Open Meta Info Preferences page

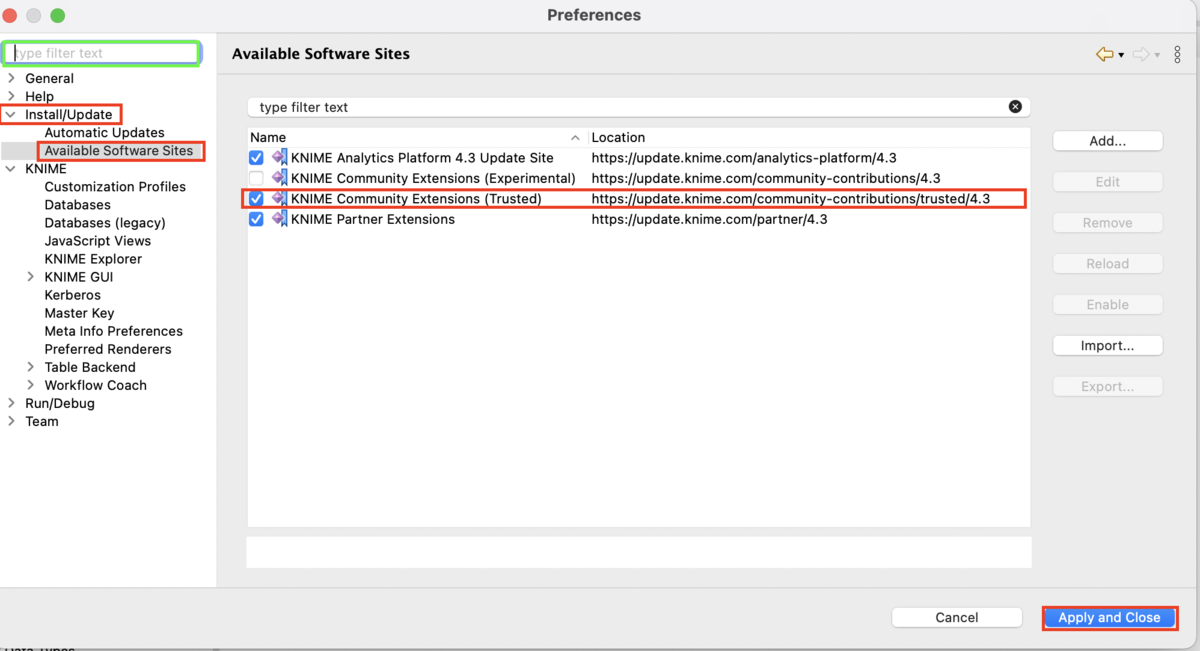click(x=114, y=331)
